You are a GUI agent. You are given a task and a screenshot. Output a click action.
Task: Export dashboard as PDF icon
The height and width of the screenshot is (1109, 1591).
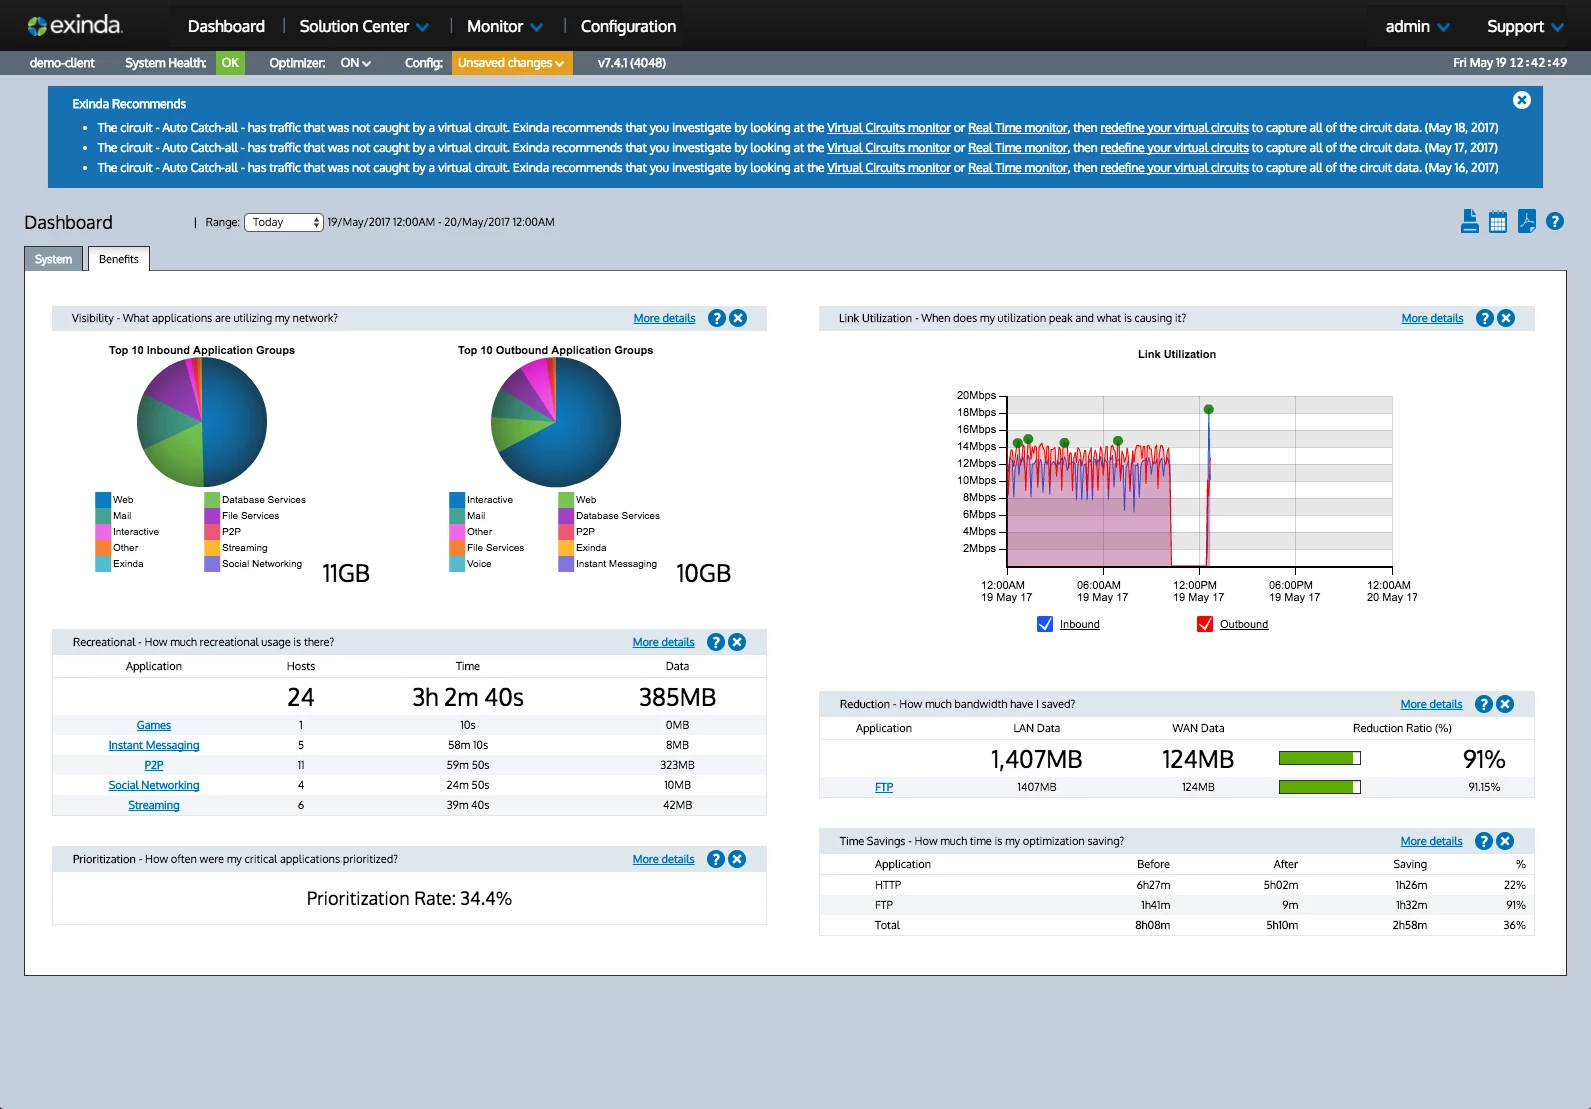[x=1526, y=222]
